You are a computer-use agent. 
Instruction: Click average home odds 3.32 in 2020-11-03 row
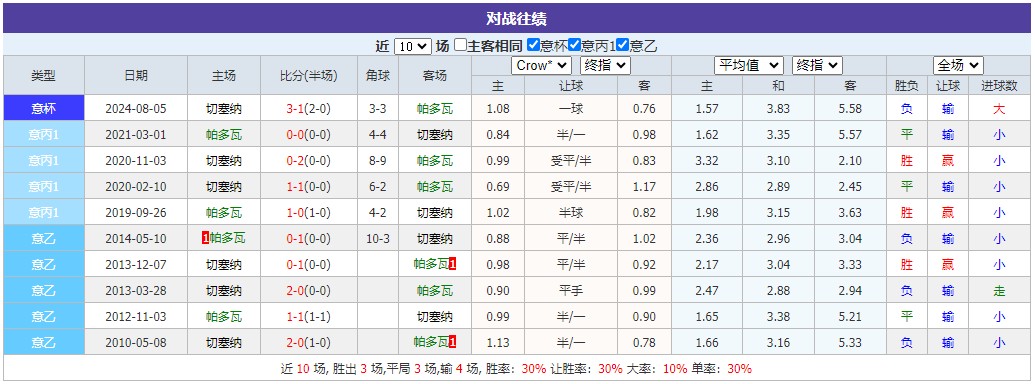pos(707,160)
